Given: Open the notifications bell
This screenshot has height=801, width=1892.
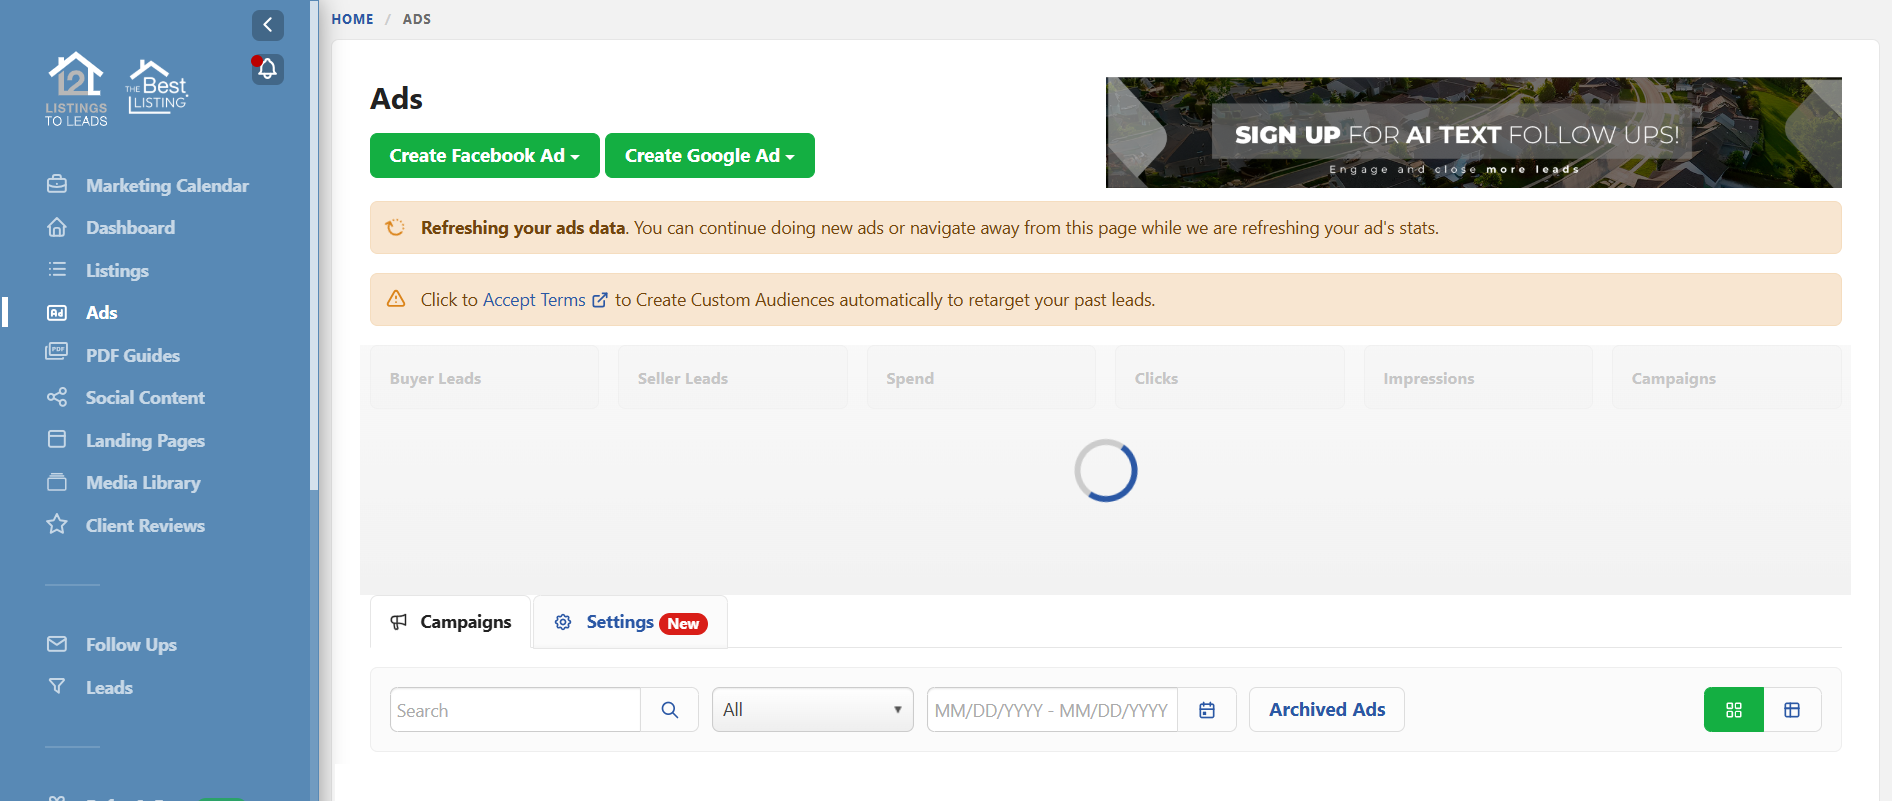Looking at the screenshot, I should (267, 69).
